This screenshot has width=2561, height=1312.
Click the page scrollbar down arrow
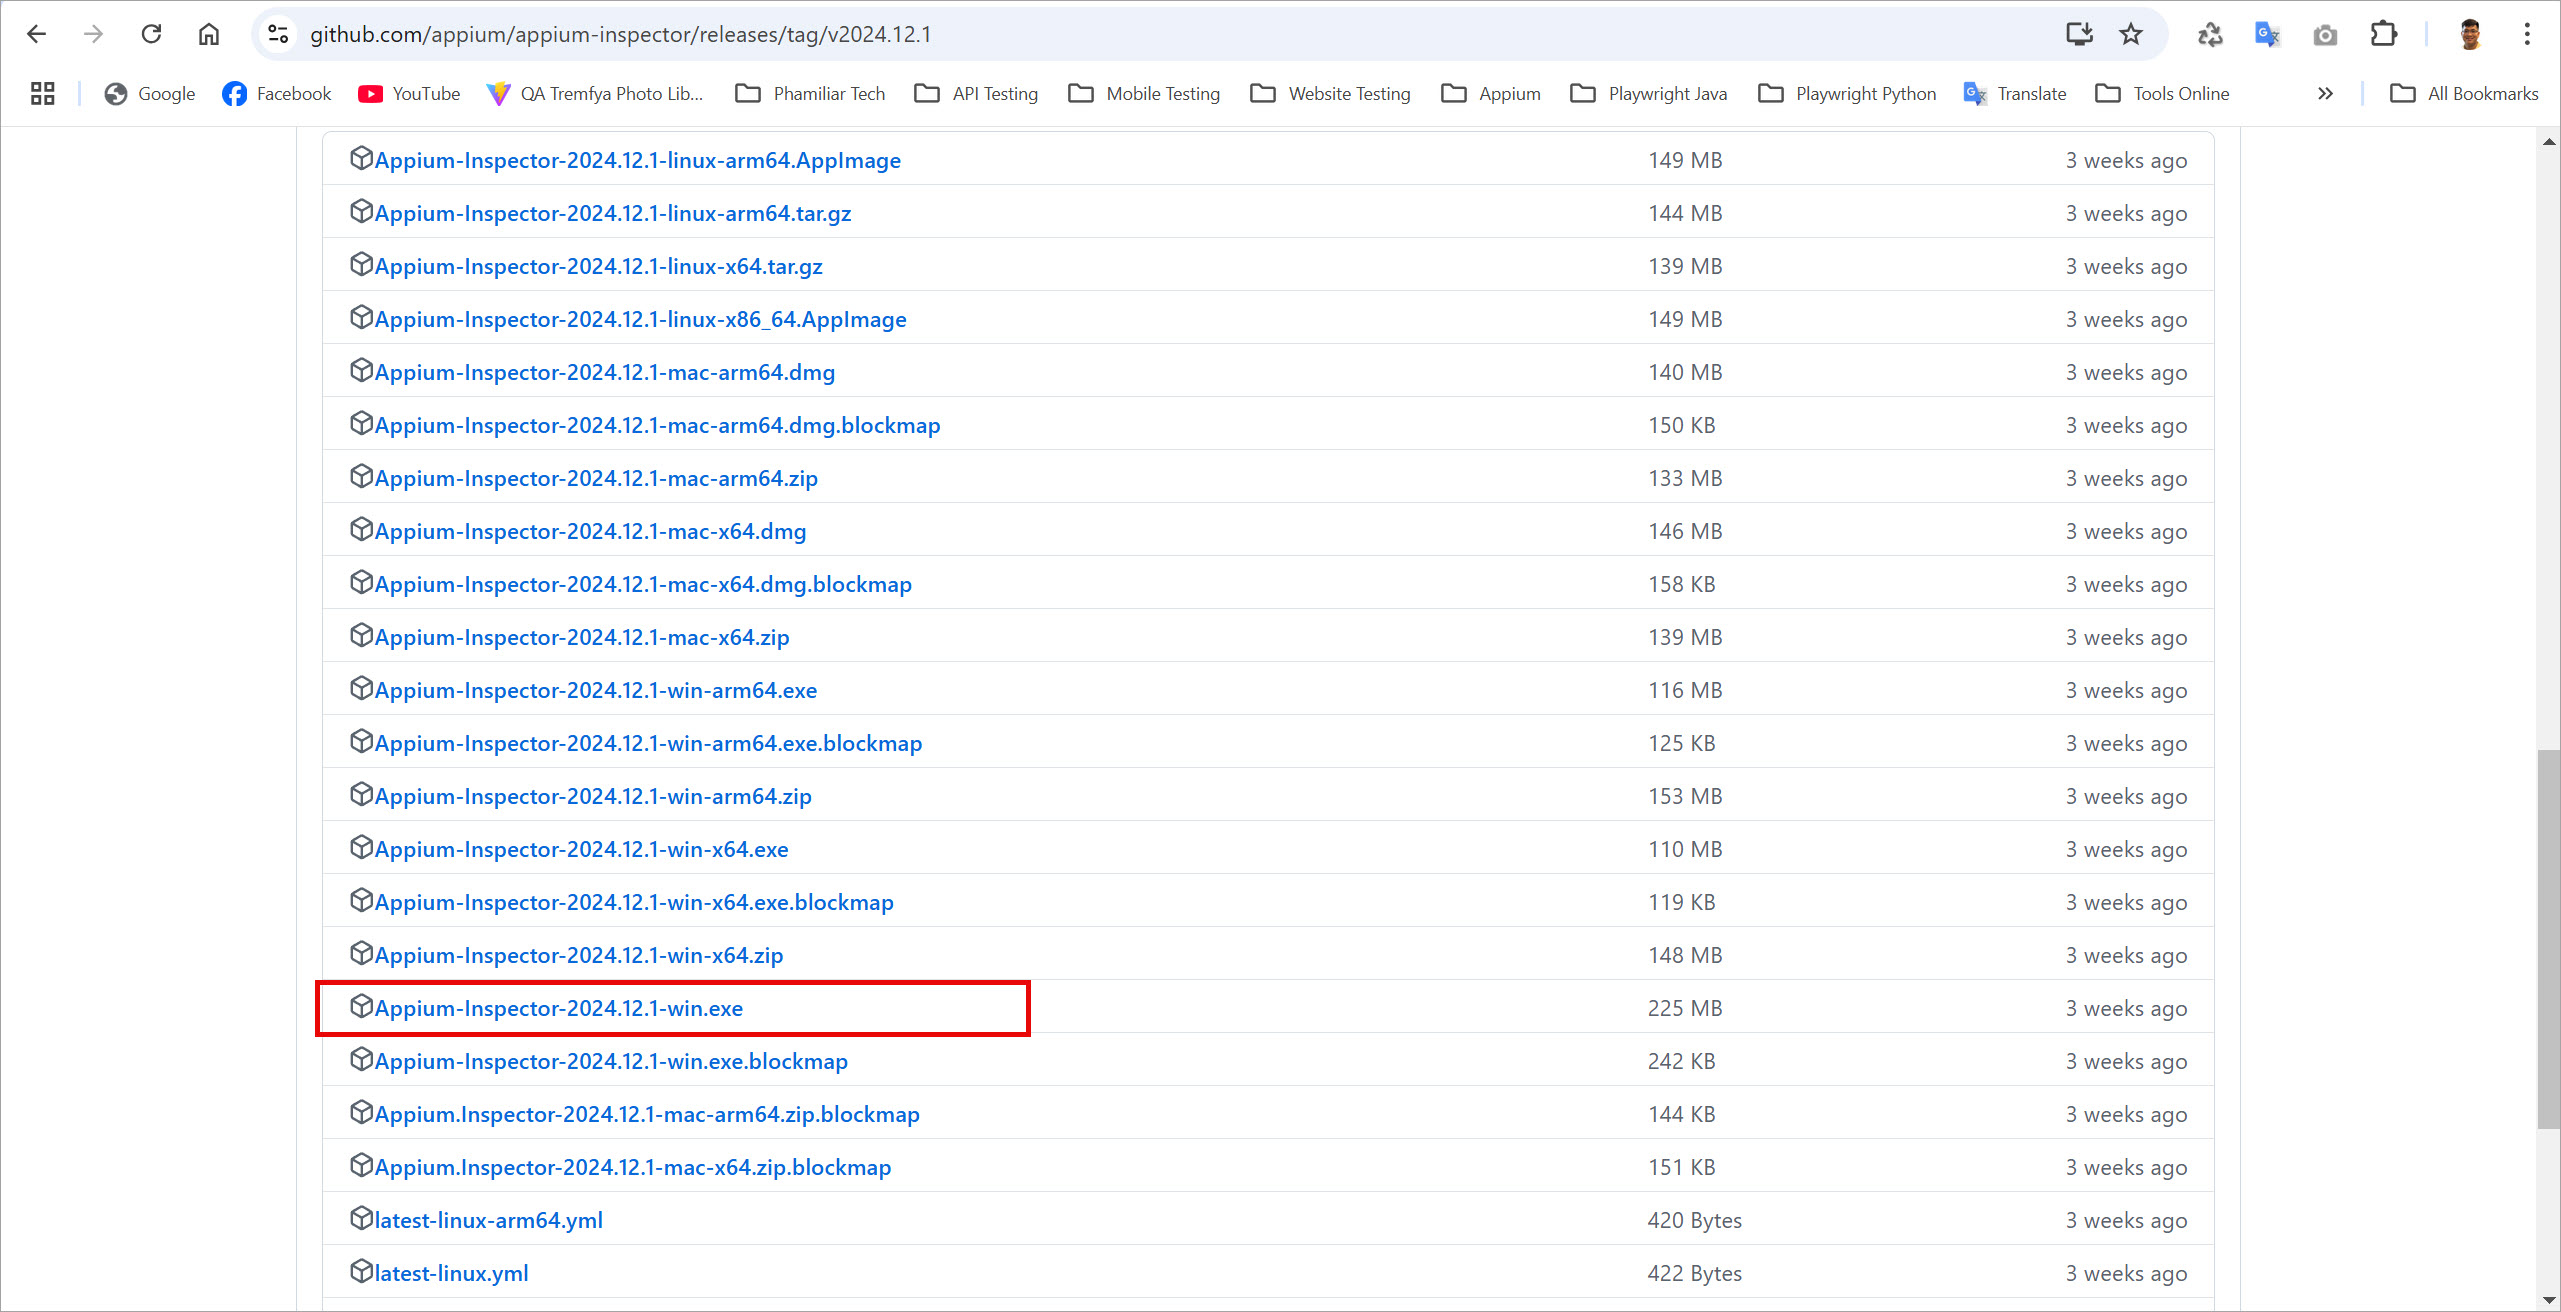pos(2549,1299)
